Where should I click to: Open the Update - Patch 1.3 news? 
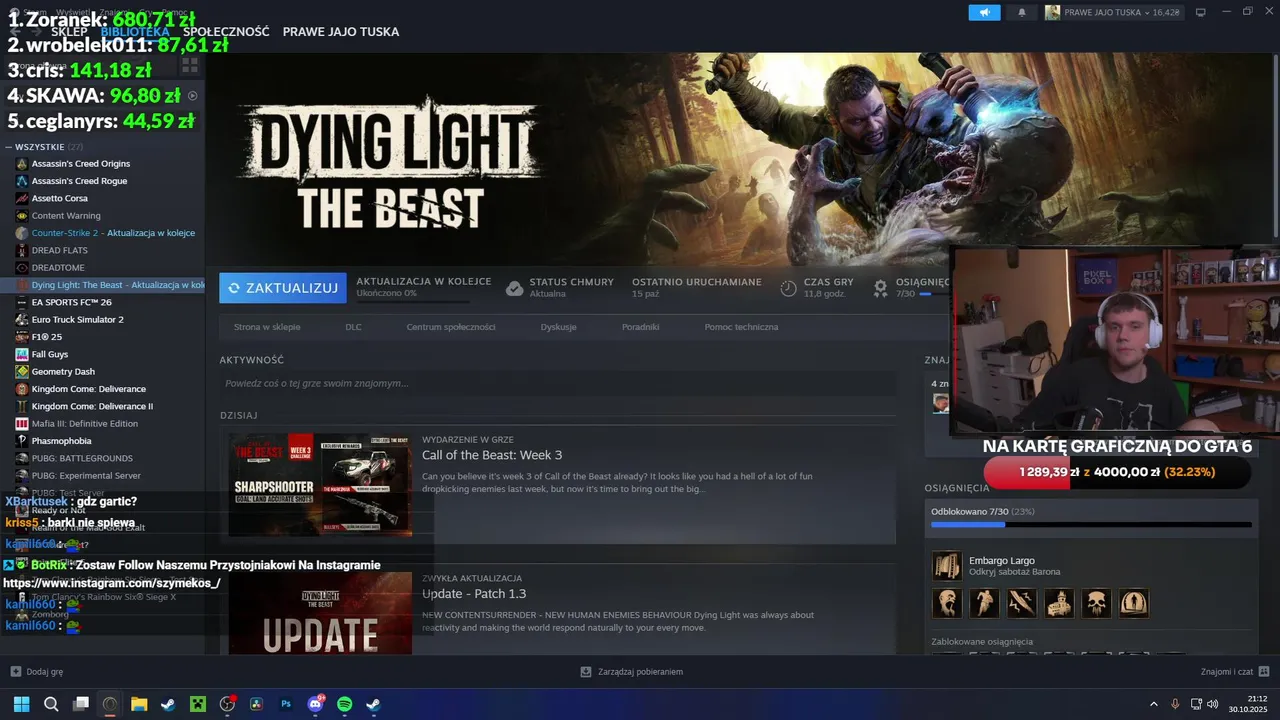[474, 594]
